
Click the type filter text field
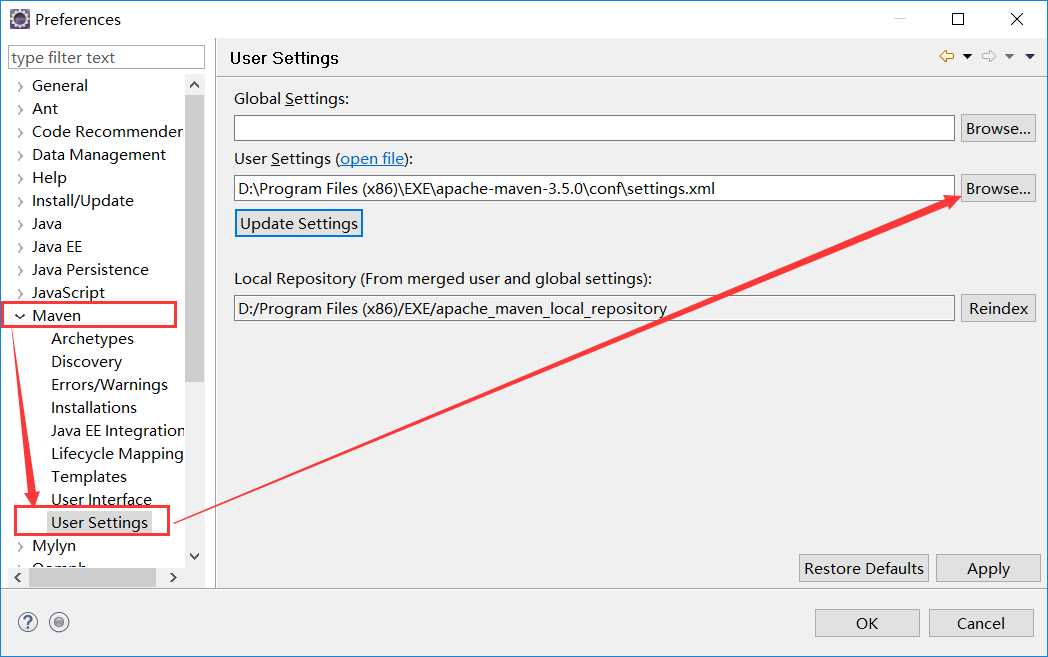pyautogui.click(x=106, y=57)
